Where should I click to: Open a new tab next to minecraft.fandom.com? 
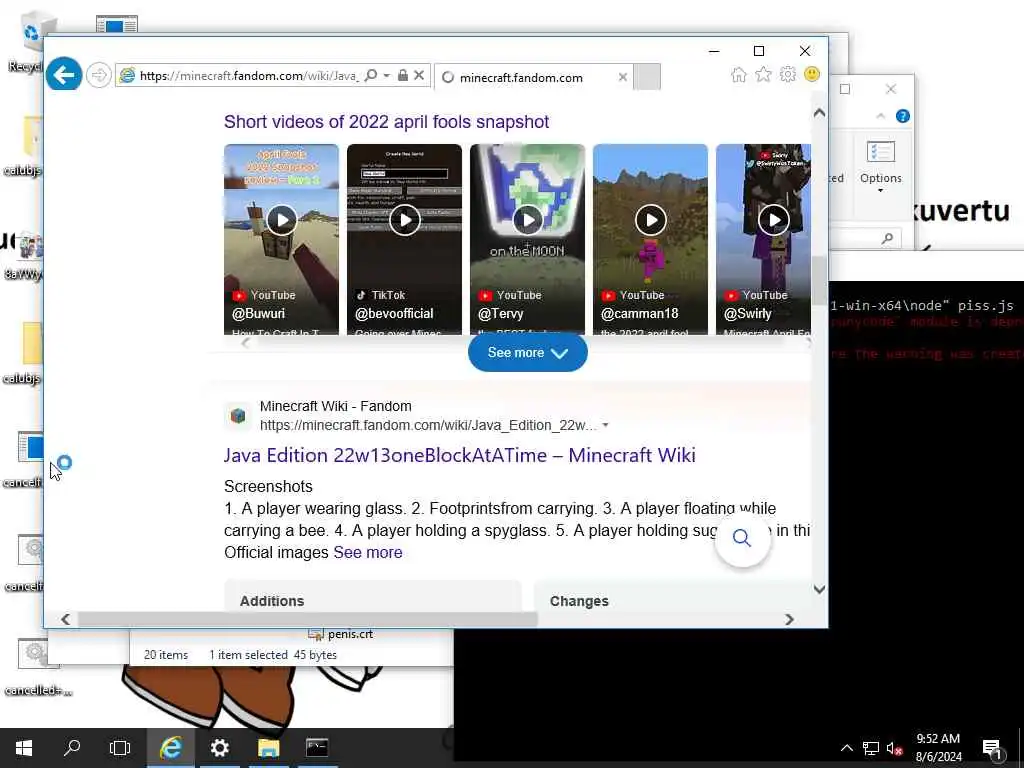pyautogui.click(x=647, y=77)
